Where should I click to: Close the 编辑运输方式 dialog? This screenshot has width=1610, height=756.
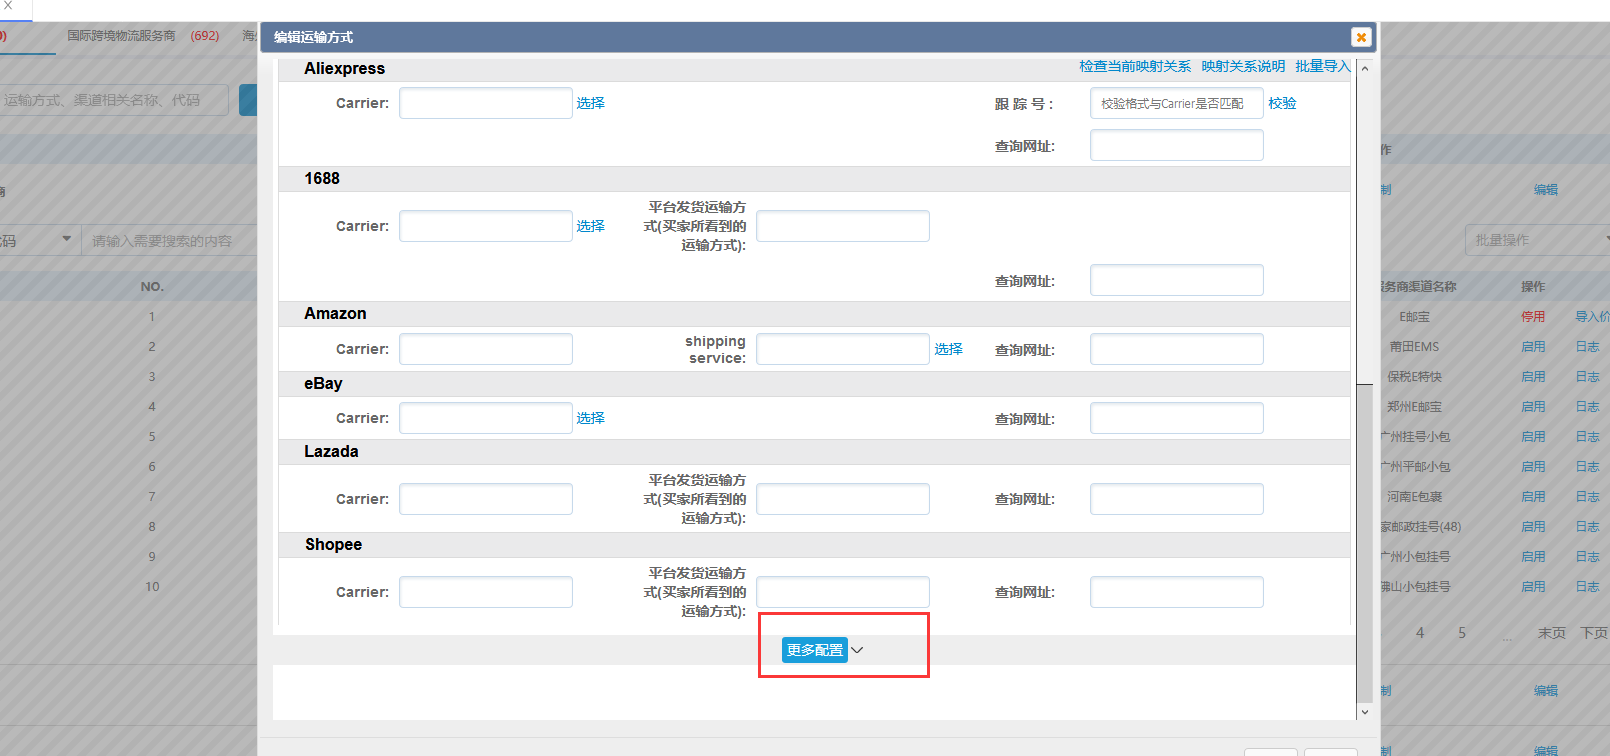point(1360,37)
